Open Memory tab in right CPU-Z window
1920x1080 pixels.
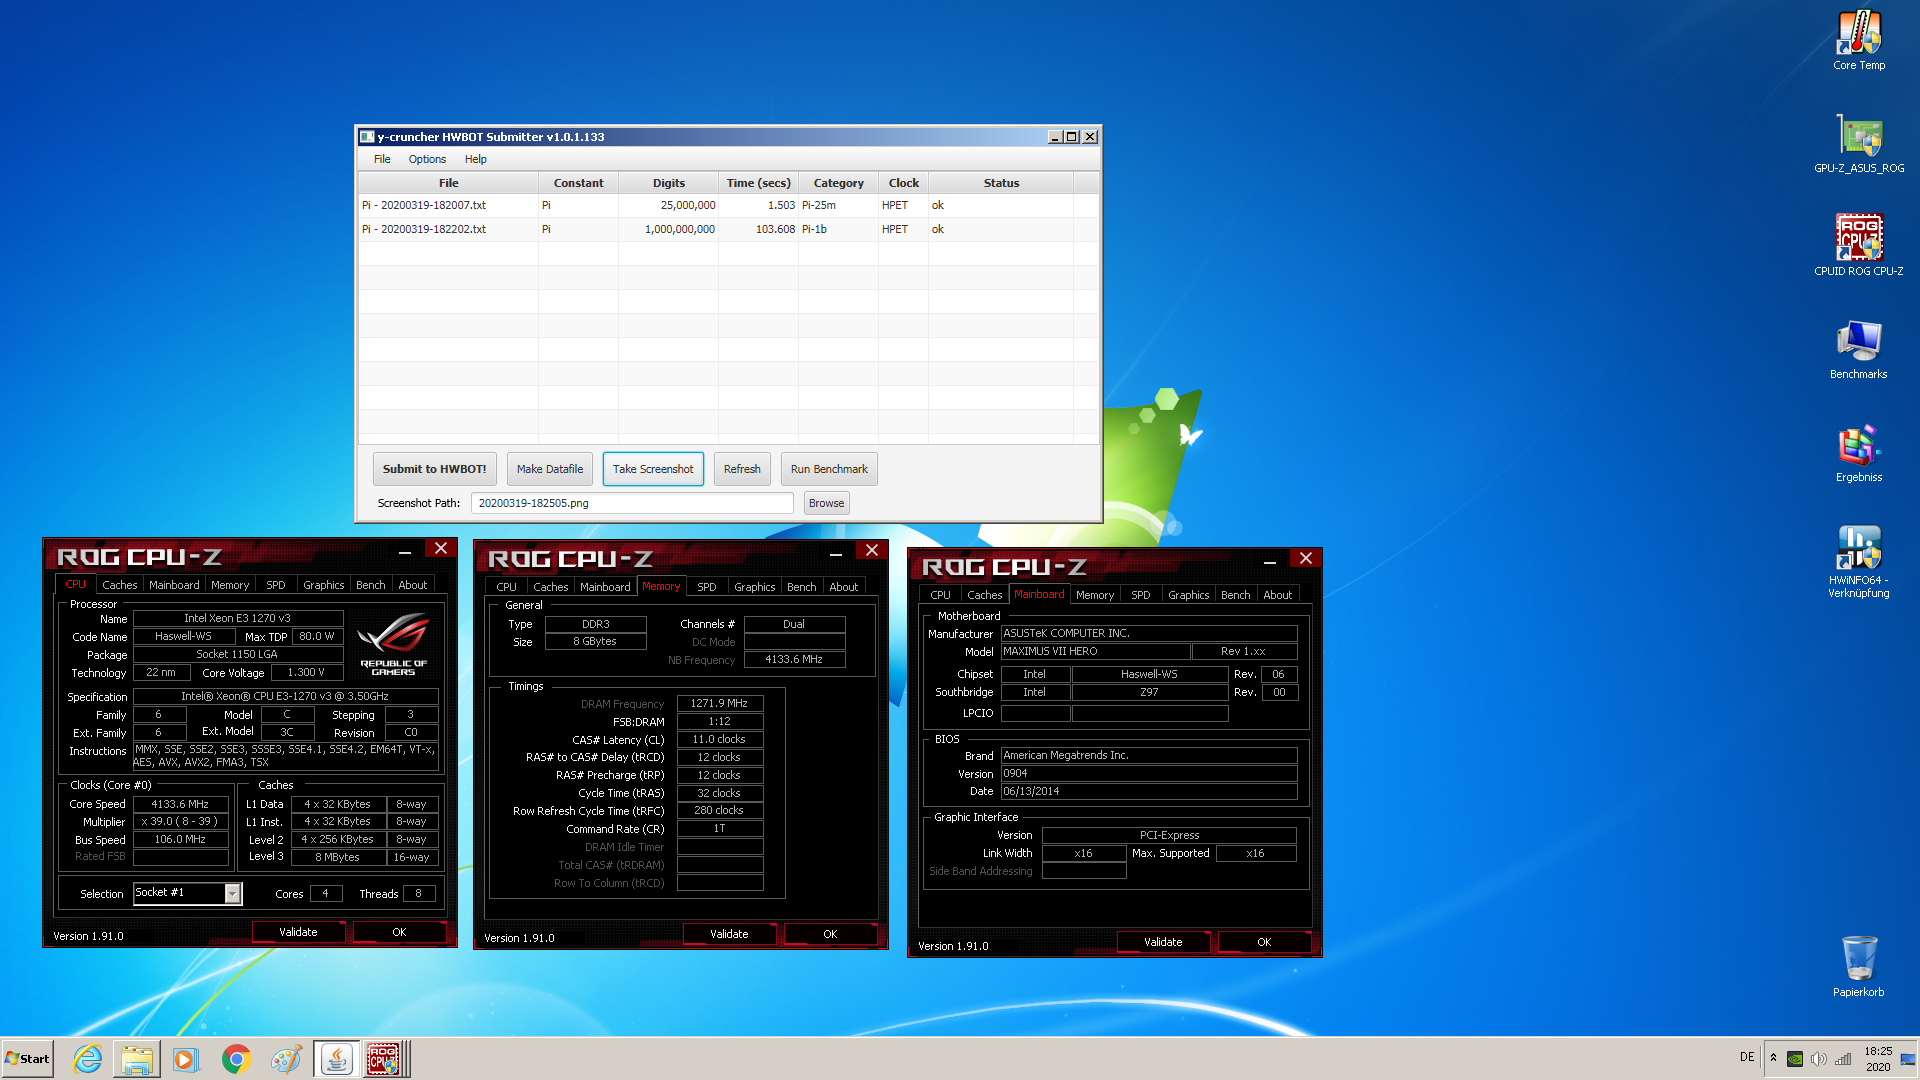pos(1095,595)
